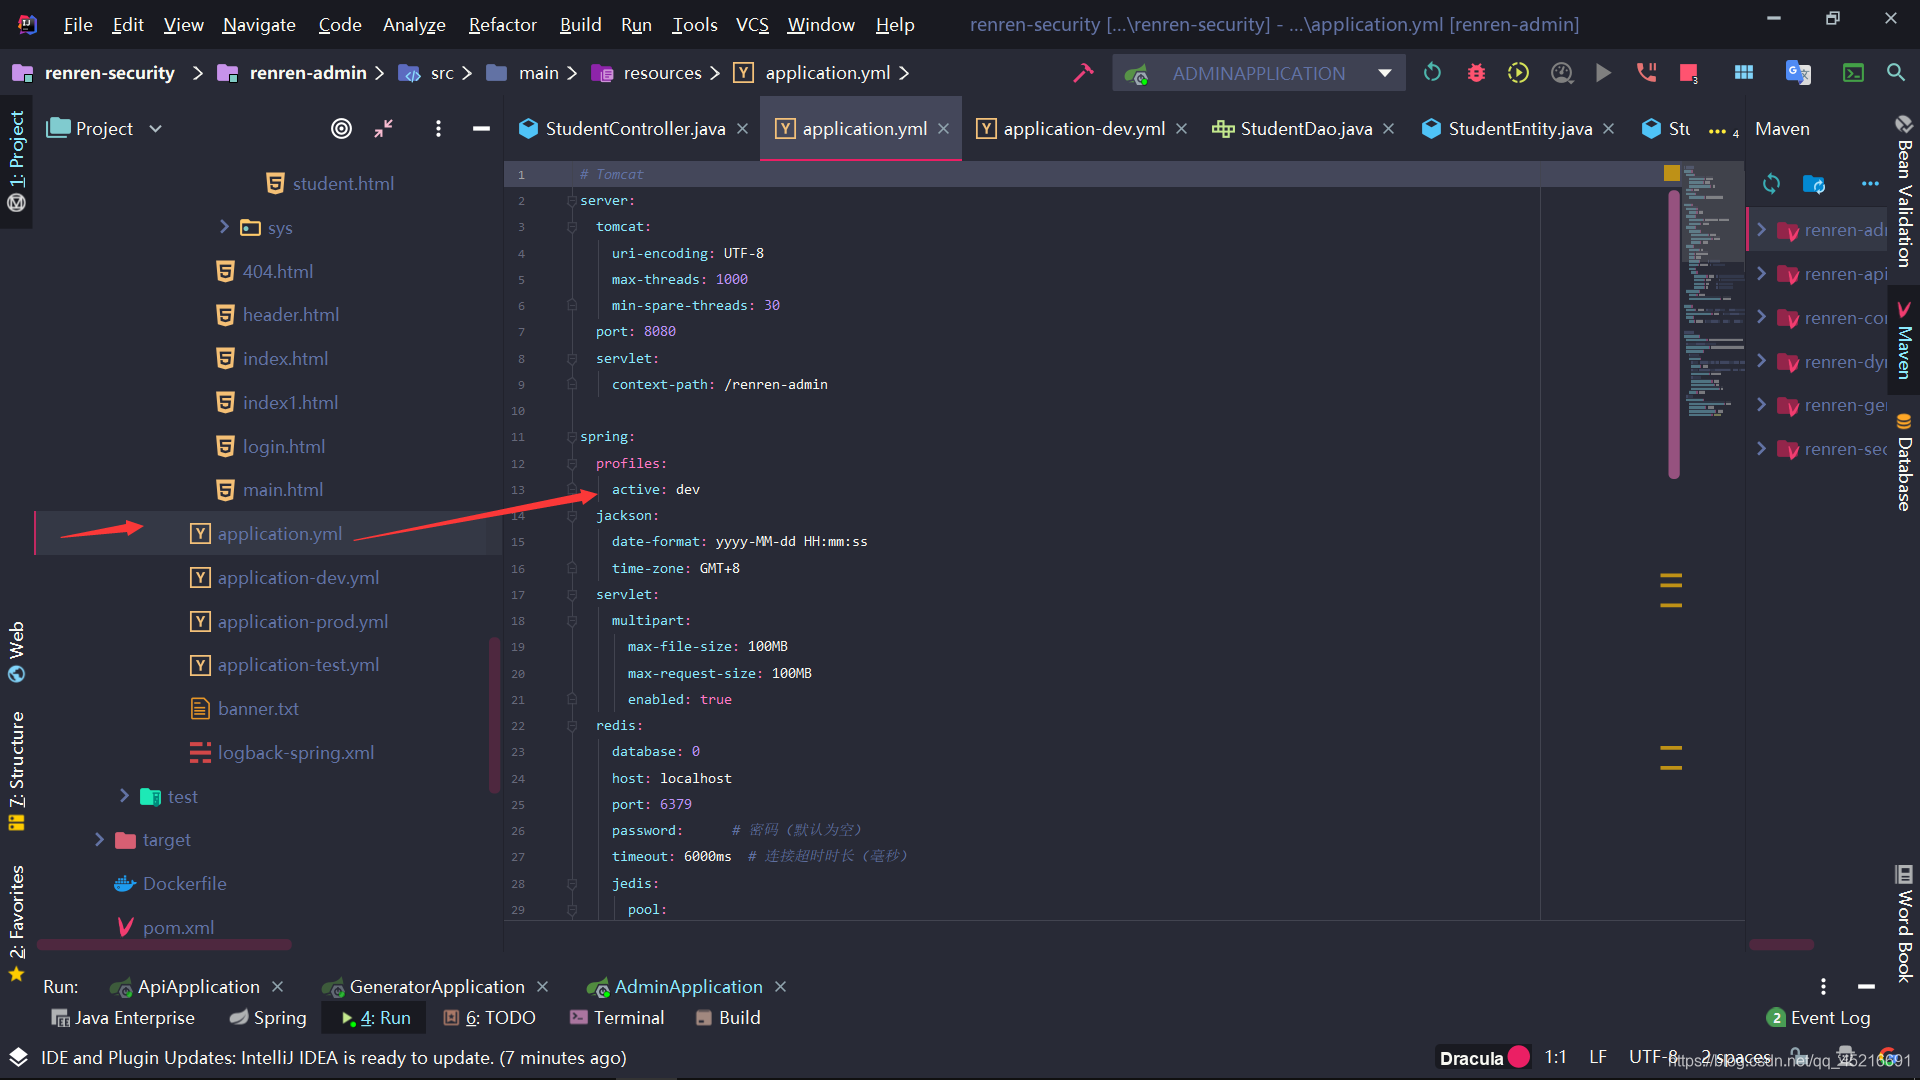The image size is (1920, 1080).
Task: Open the Navigate menu
Action: [x=259, y=24]
